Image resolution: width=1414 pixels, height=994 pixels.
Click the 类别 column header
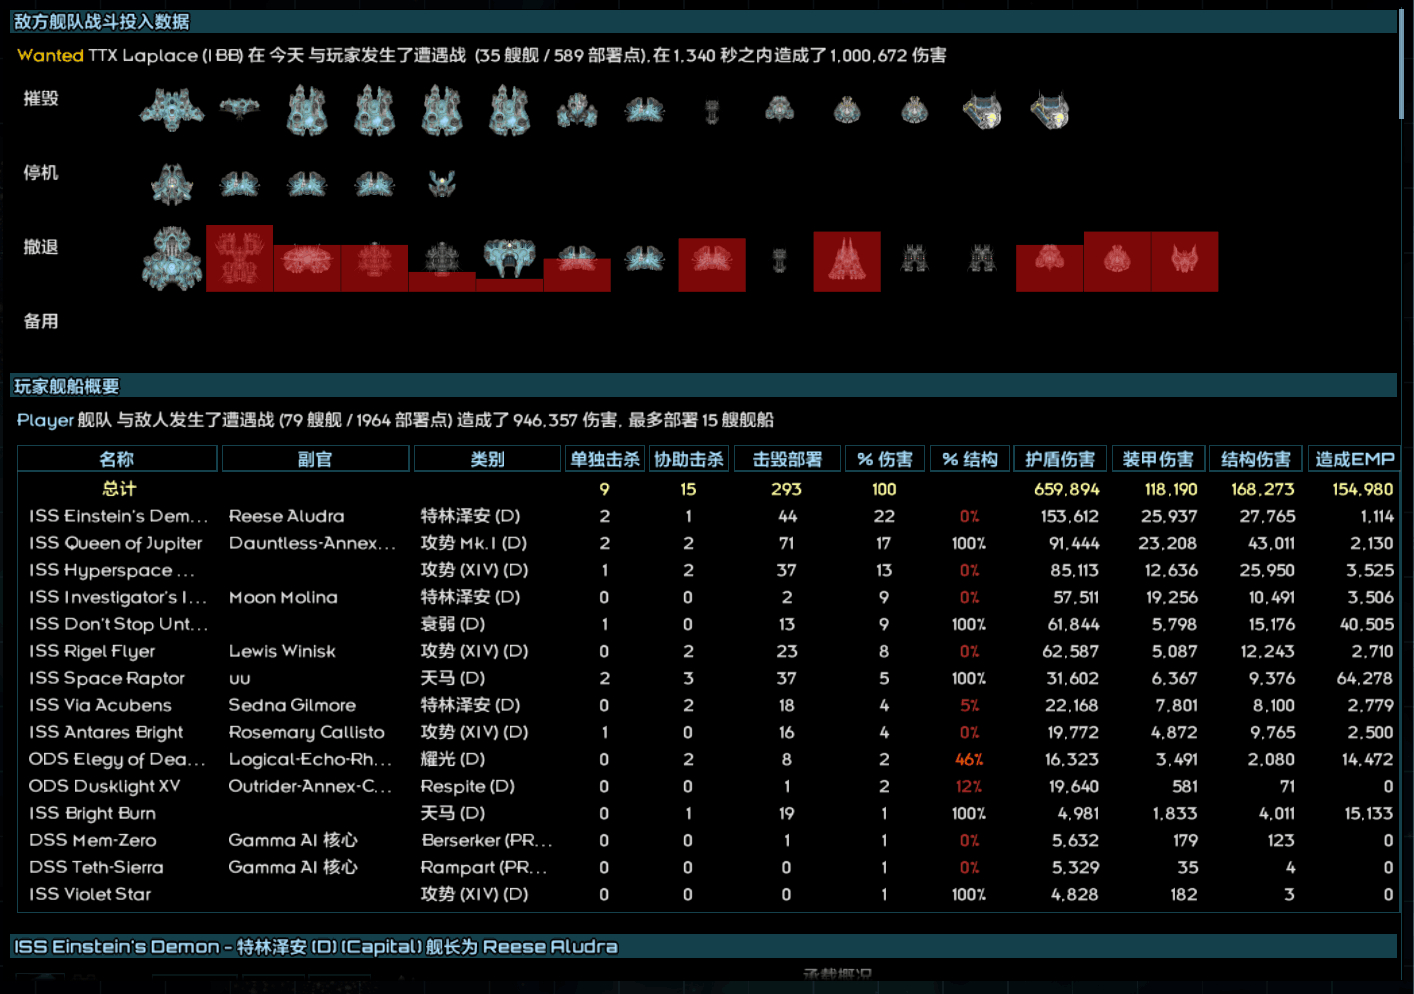pos(487,458)
